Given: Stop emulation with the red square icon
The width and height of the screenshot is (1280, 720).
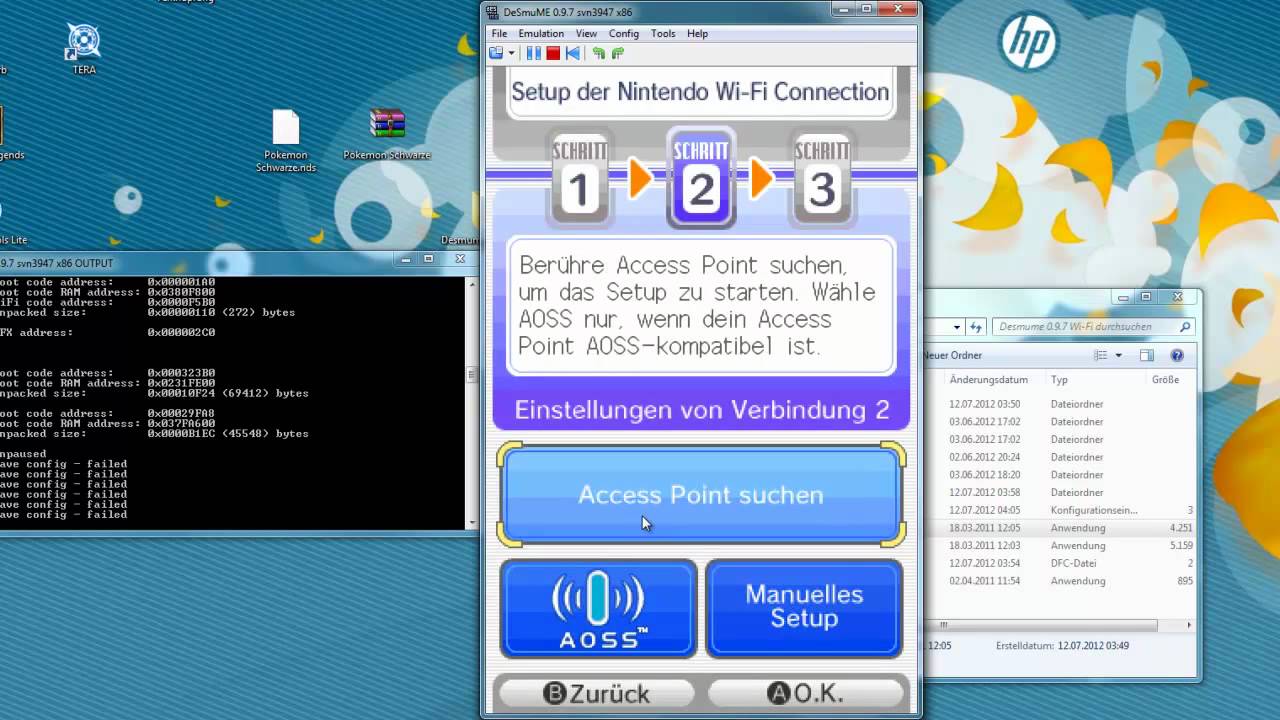Looking at the screenshot, I should click(x=553, y=53).
